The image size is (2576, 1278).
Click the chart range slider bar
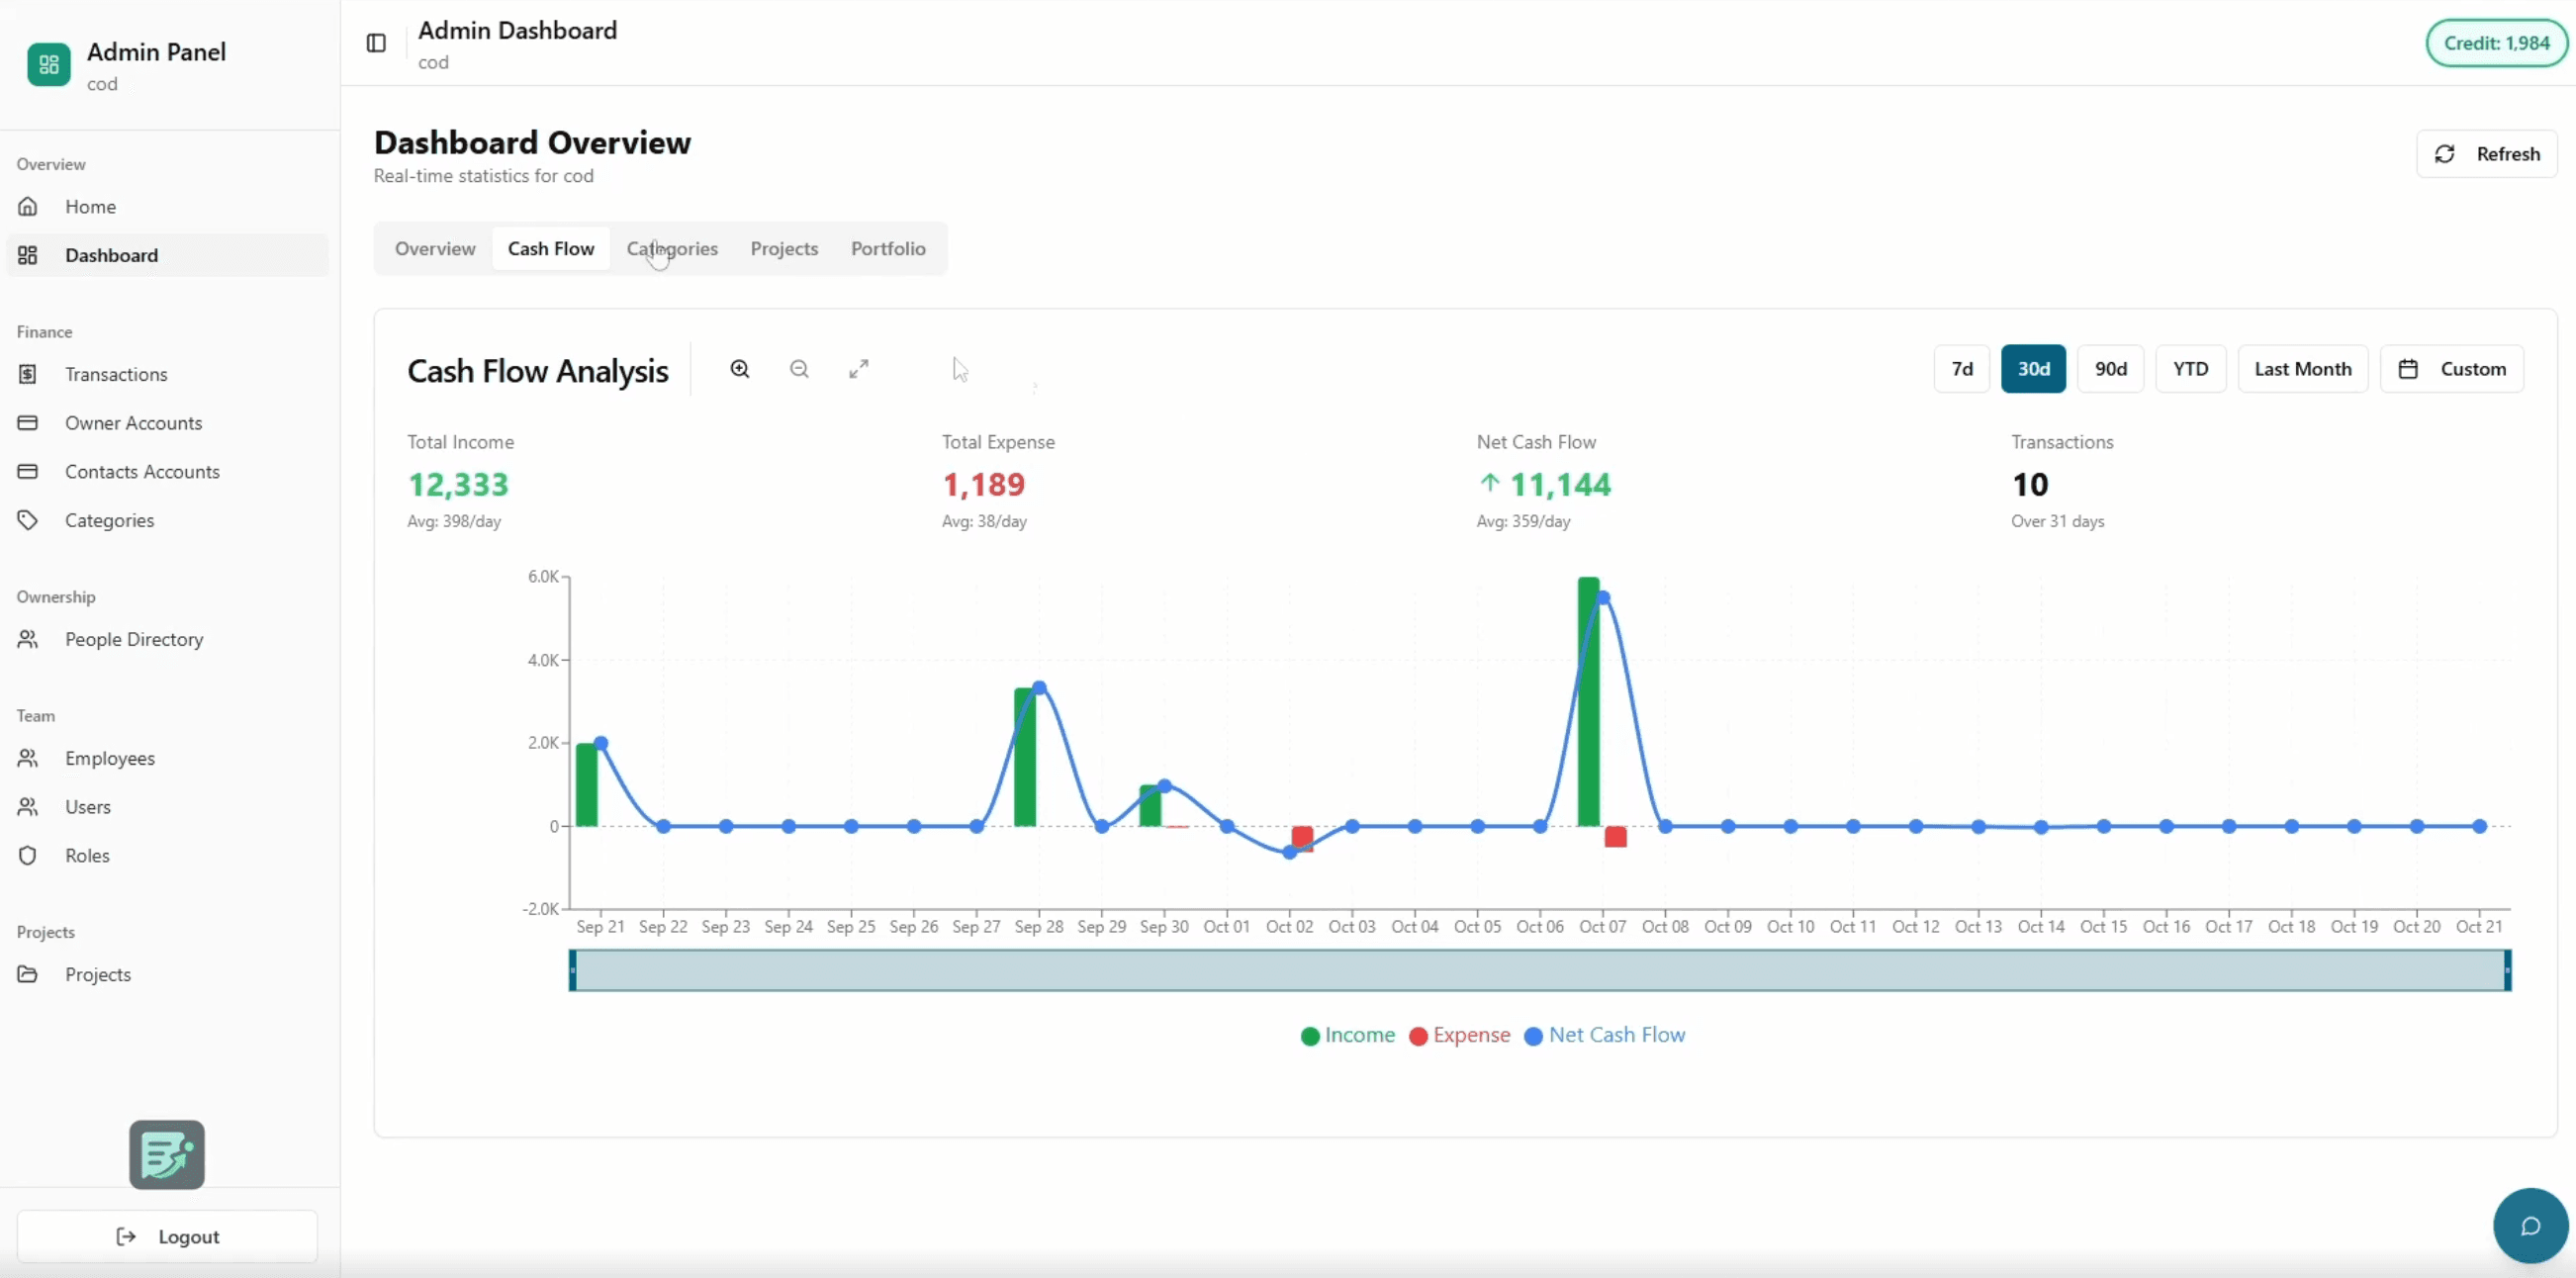[x=1540, y=970]
